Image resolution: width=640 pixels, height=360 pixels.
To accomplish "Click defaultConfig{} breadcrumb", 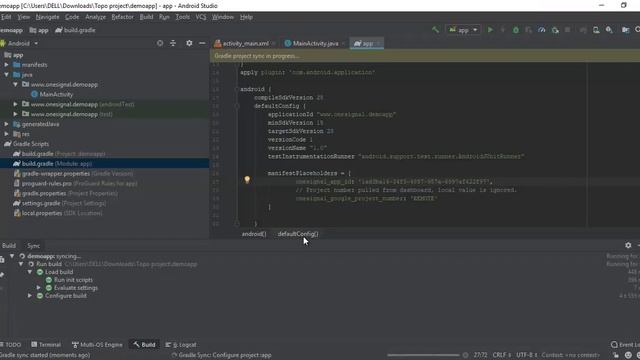I will (298, 234).
